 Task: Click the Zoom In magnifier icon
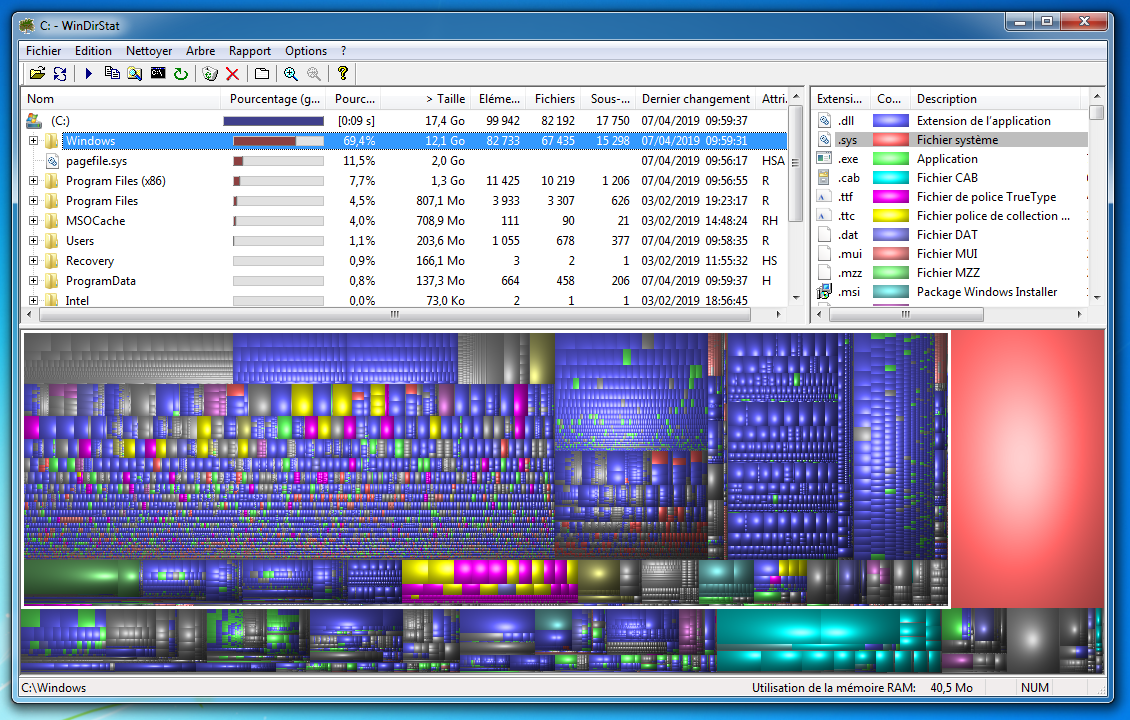tap(290, 74)
